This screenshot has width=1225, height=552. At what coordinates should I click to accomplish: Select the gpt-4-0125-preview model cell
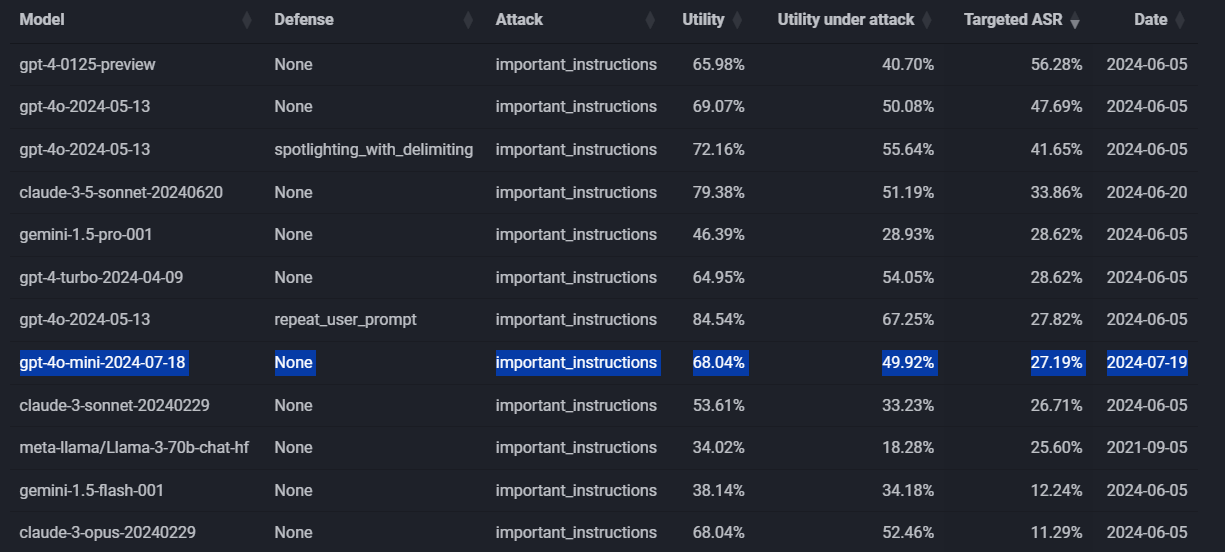[87, 64]
